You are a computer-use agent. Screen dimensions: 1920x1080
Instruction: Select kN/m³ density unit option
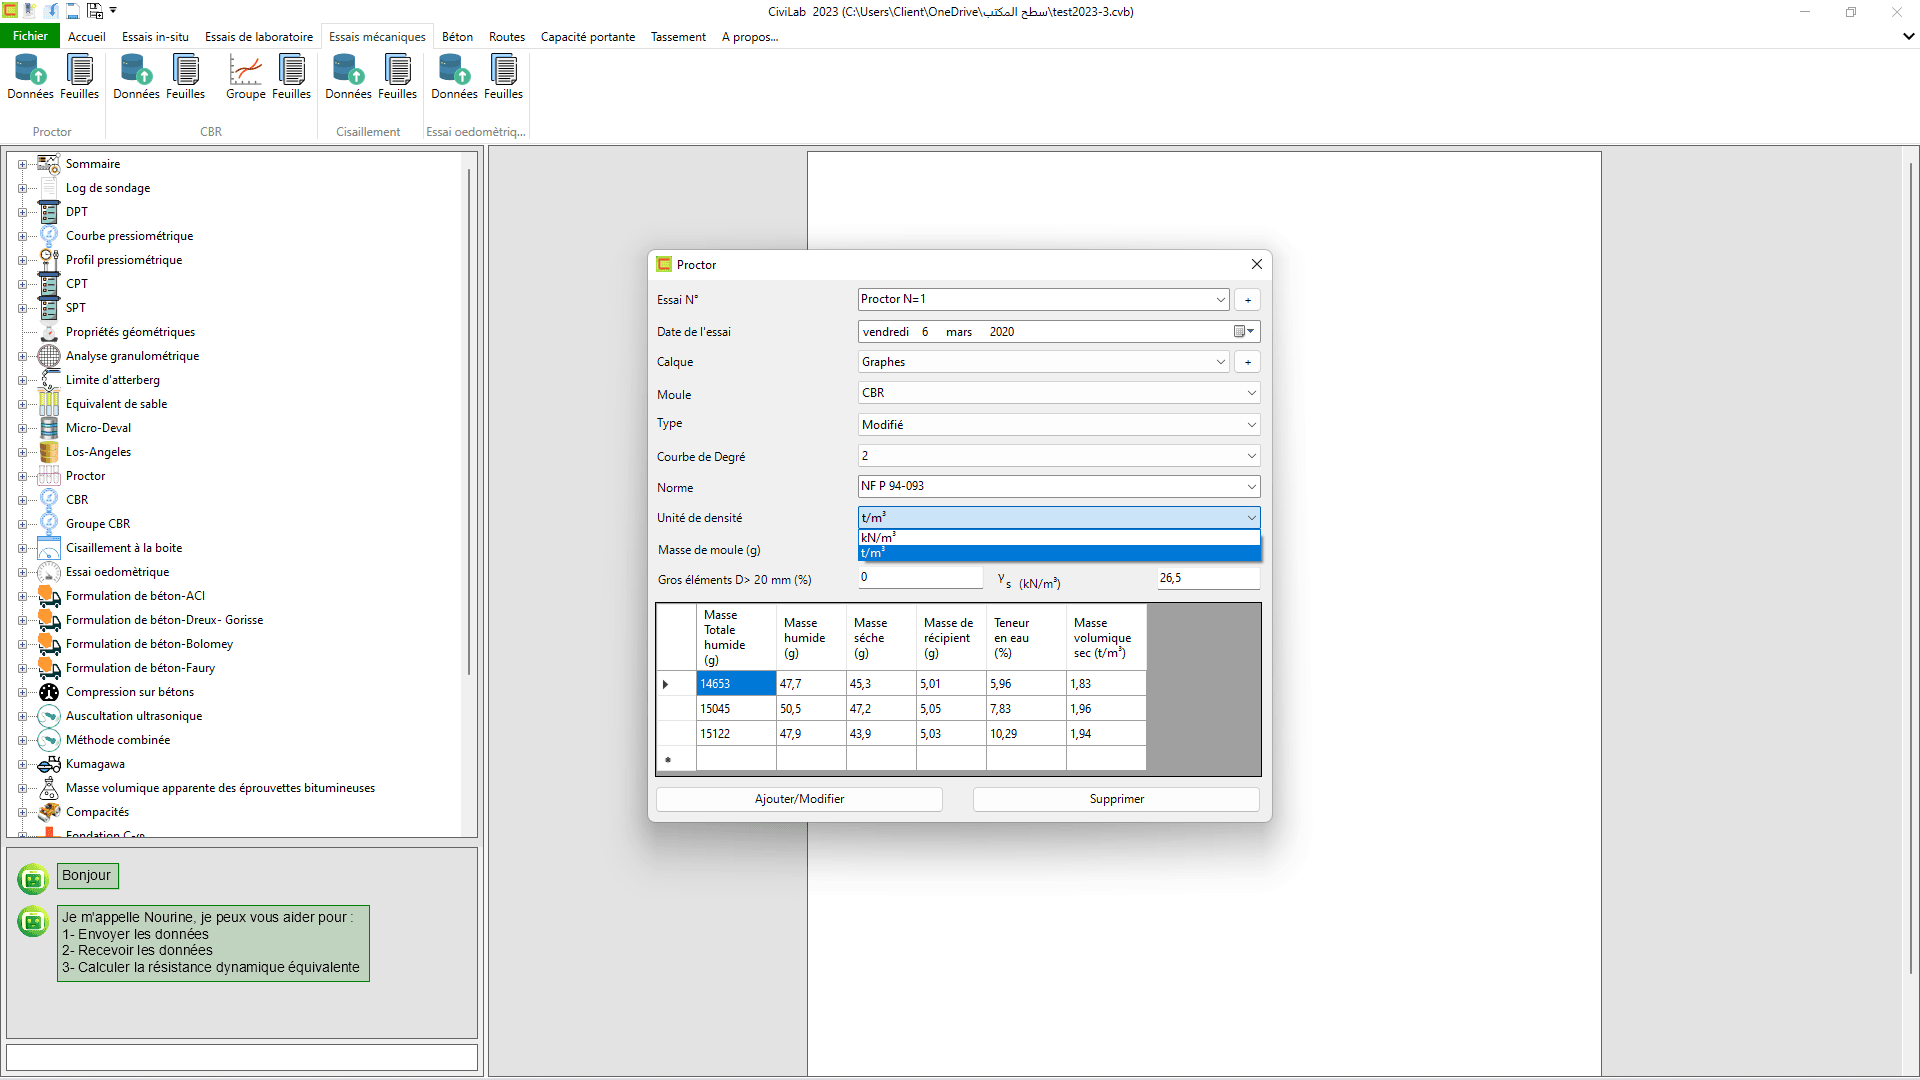1059,538
